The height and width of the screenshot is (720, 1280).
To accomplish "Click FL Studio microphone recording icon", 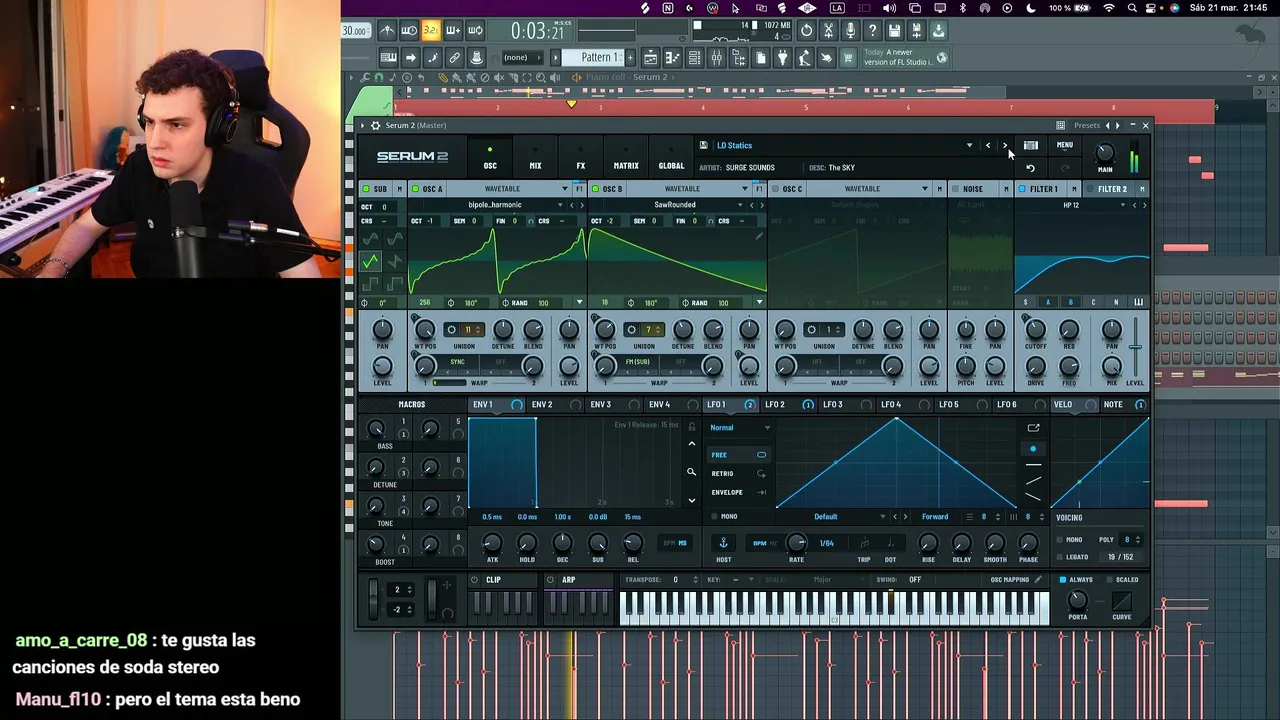I will (x=850, y=31).
